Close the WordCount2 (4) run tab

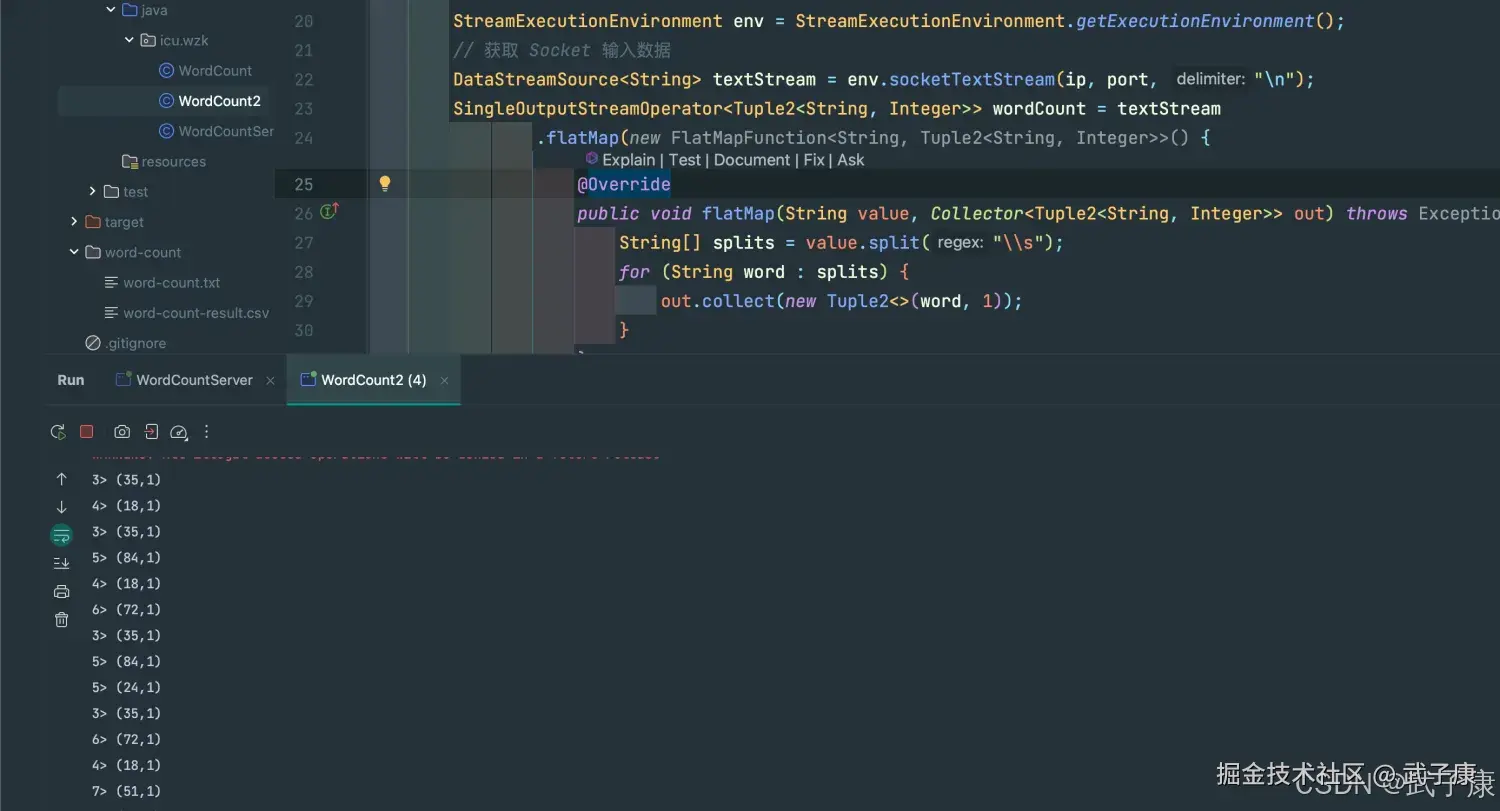[444, 381]
